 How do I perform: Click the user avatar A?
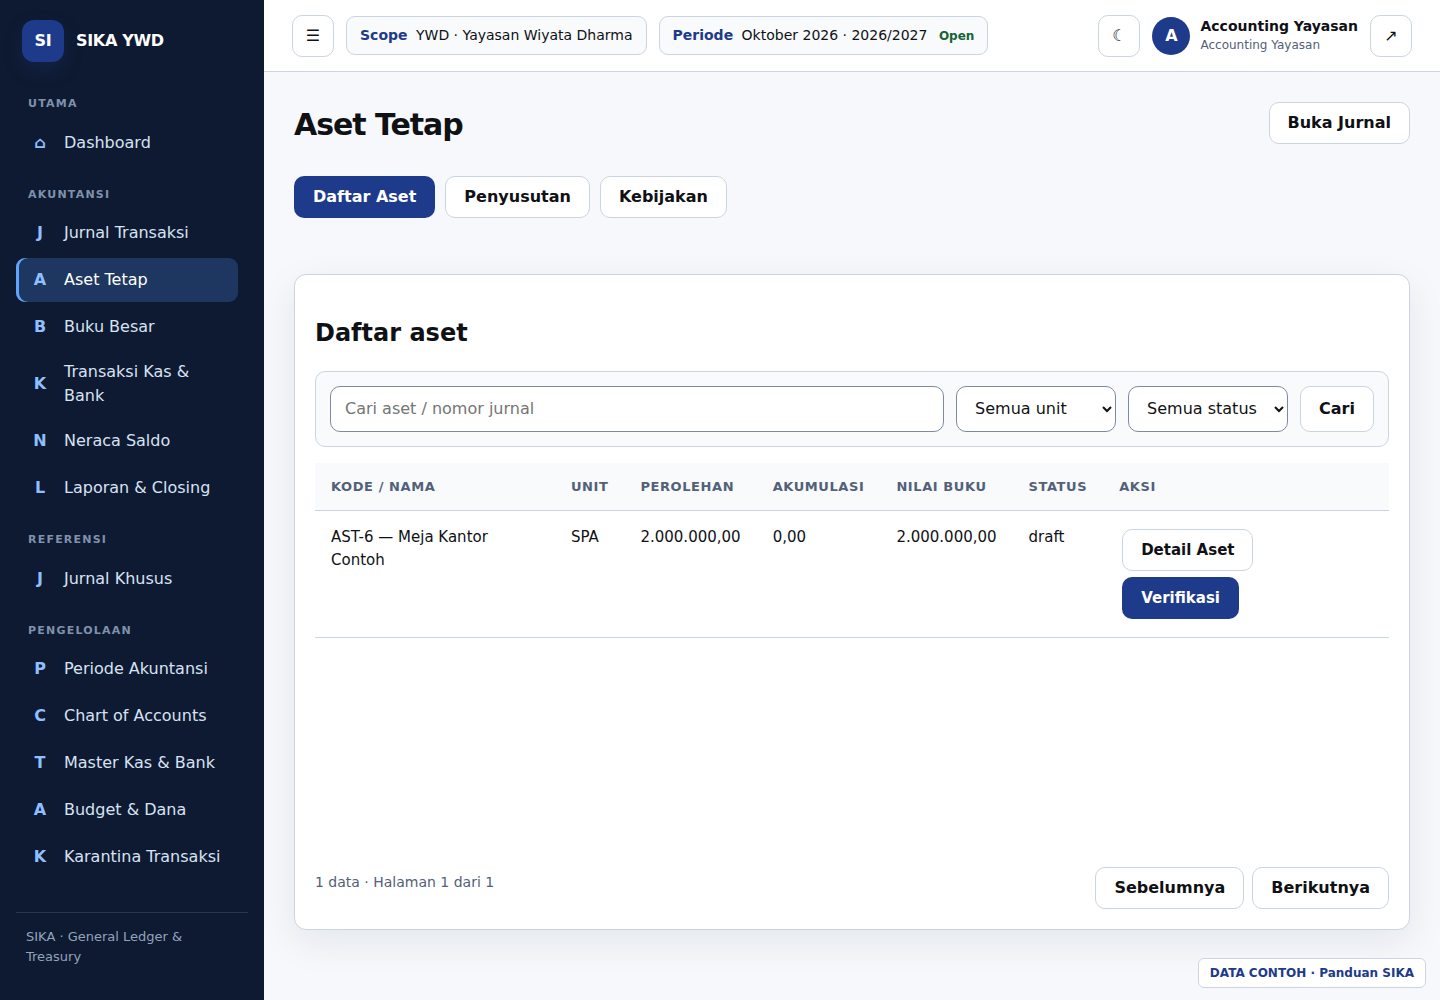[1171, 36]
